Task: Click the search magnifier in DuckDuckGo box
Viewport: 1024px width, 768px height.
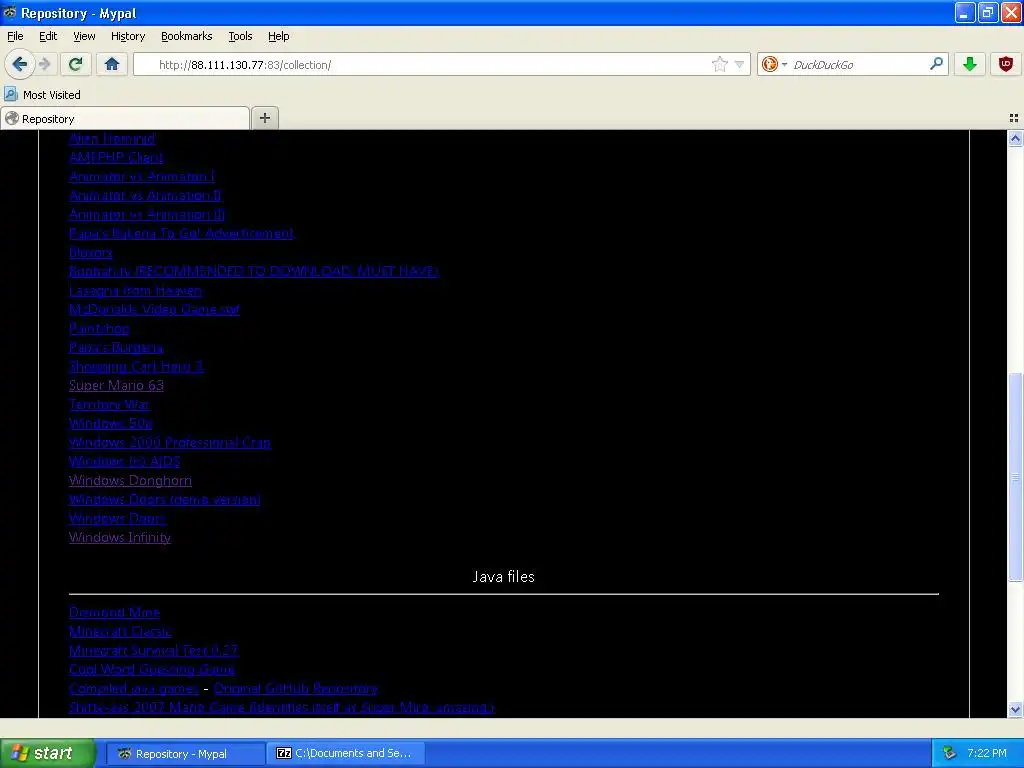Action: (936, 64)
